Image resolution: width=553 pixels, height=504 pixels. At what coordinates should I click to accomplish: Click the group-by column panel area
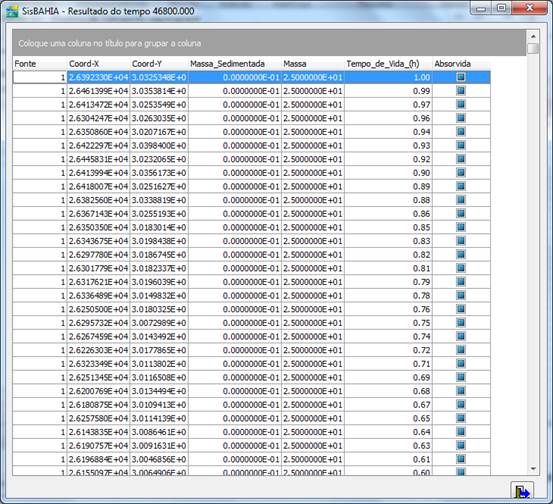269,43
